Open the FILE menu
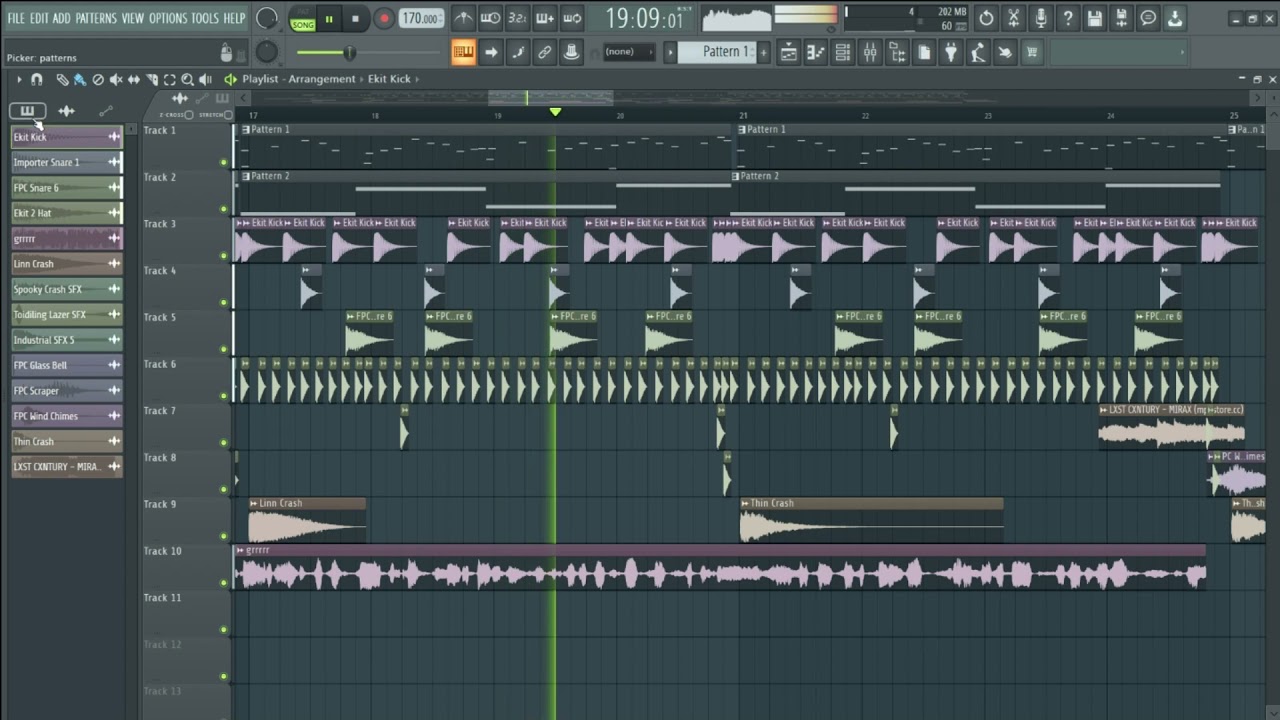 click(x=16, y=18)
